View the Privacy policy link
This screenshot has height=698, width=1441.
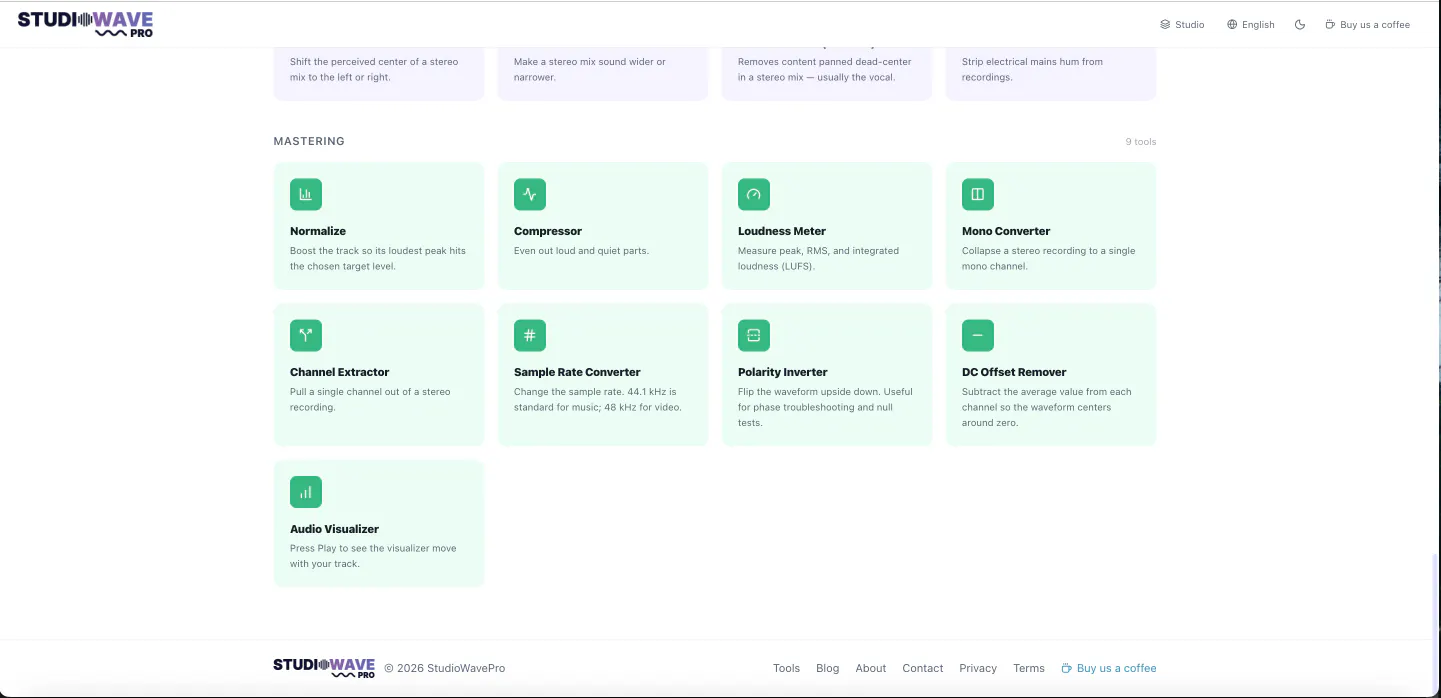(978, 668)
